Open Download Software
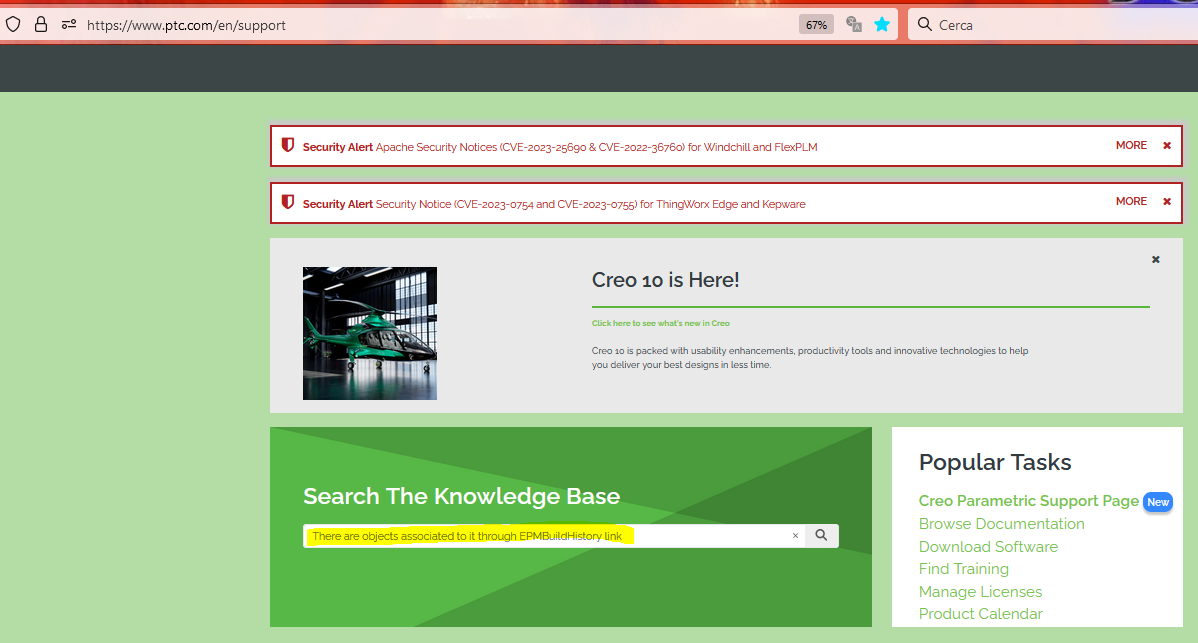The image size is (1198, 643). (x=988, y=546)
